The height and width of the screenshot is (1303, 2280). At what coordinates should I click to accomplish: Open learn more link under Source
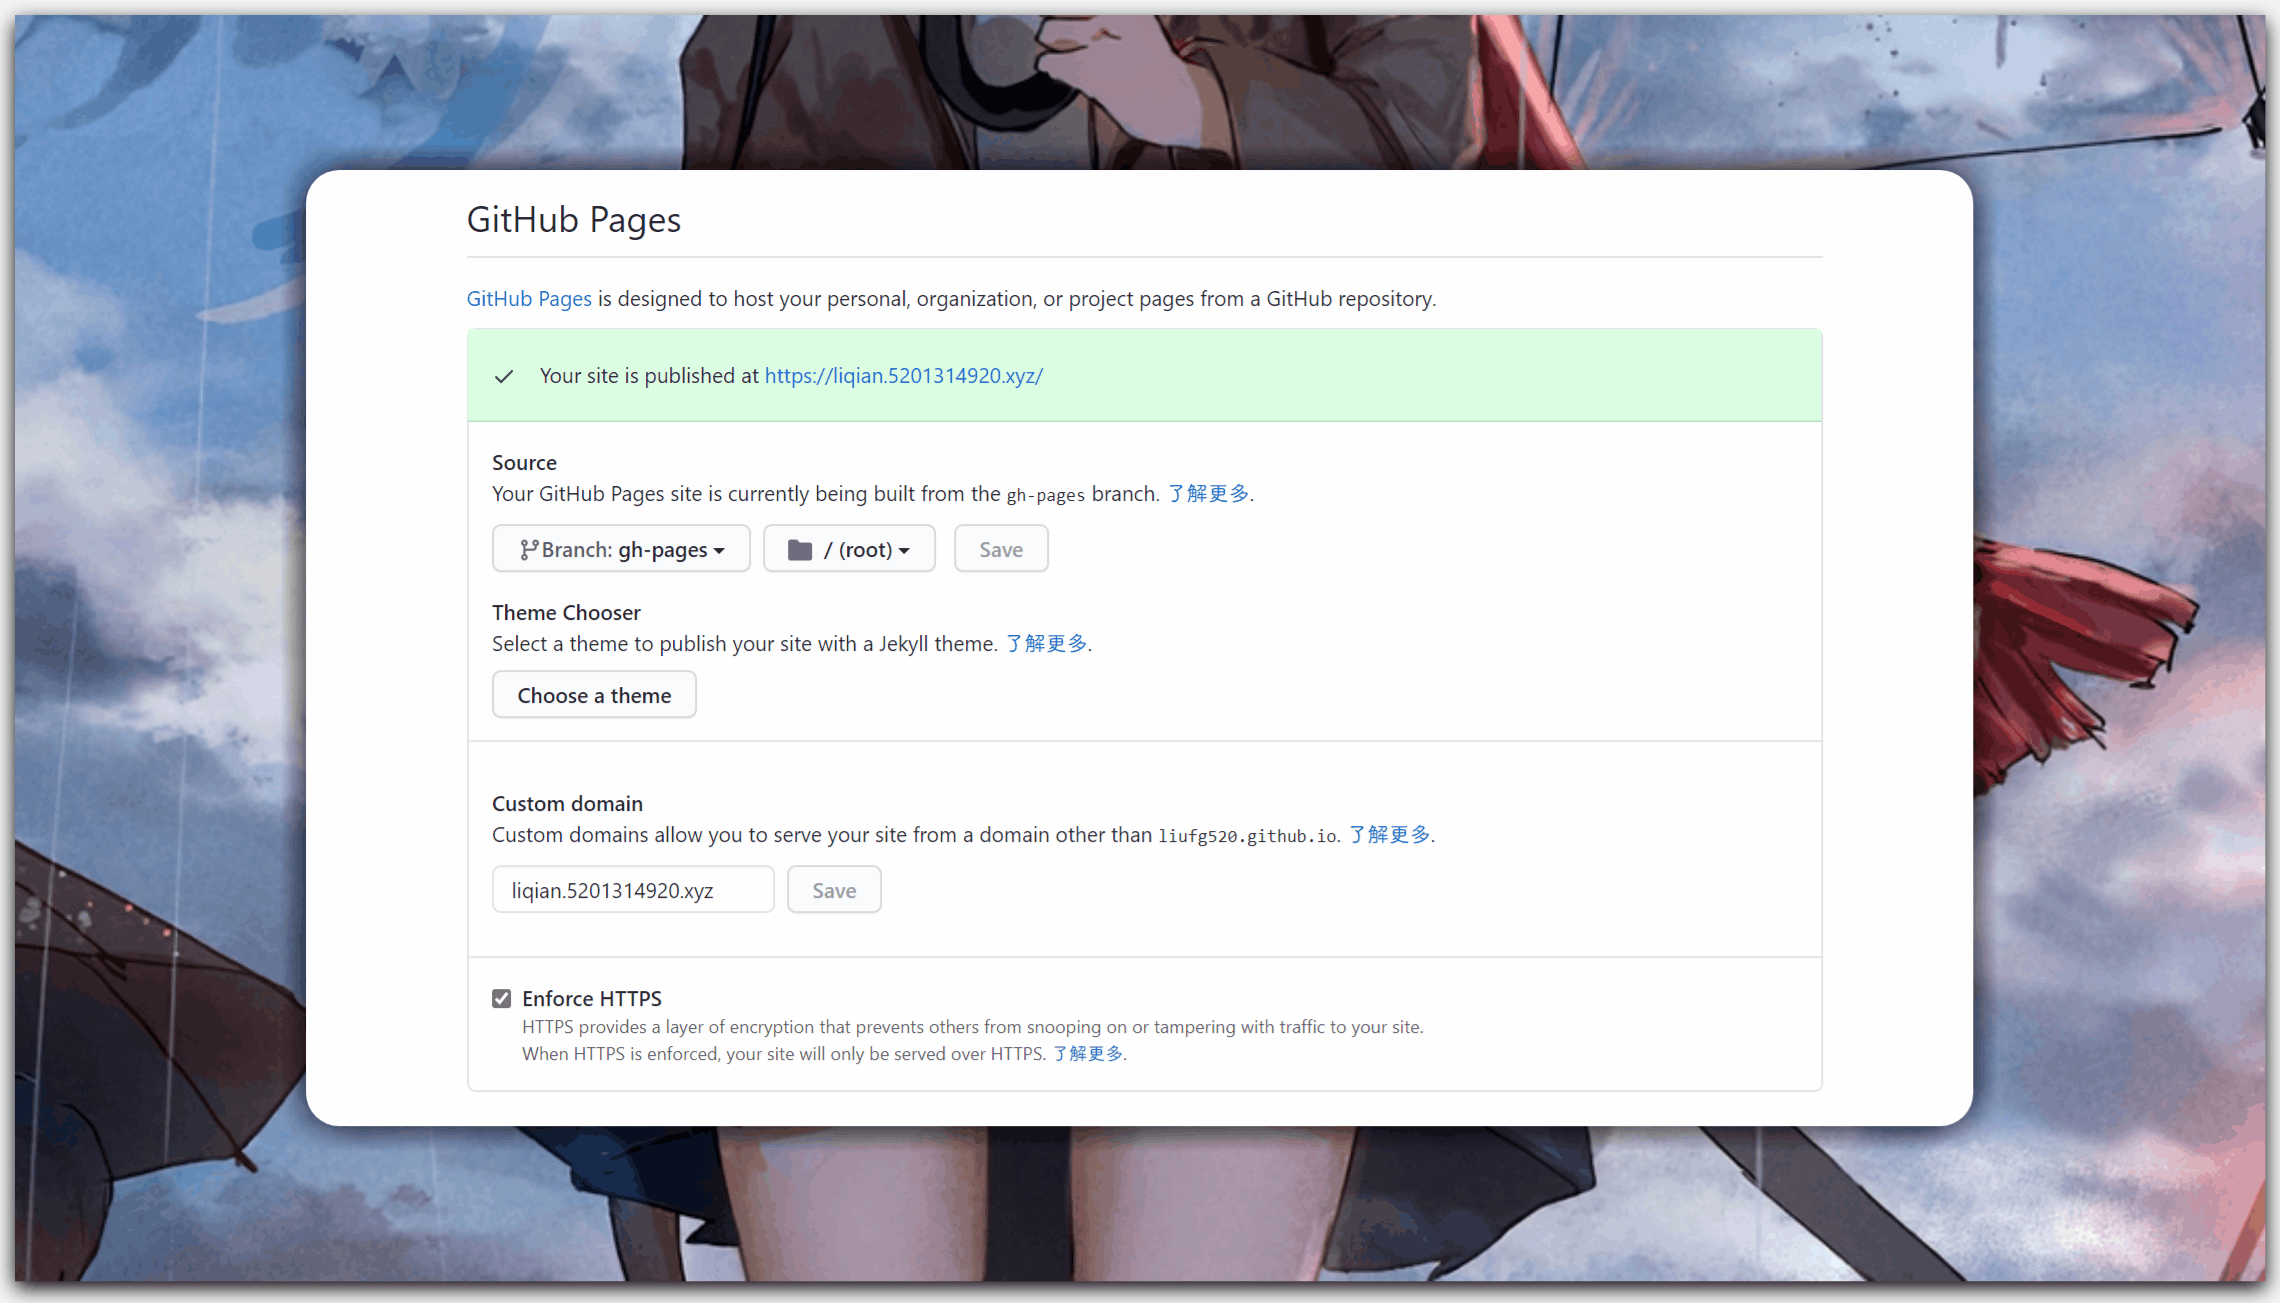point(1208,493)
